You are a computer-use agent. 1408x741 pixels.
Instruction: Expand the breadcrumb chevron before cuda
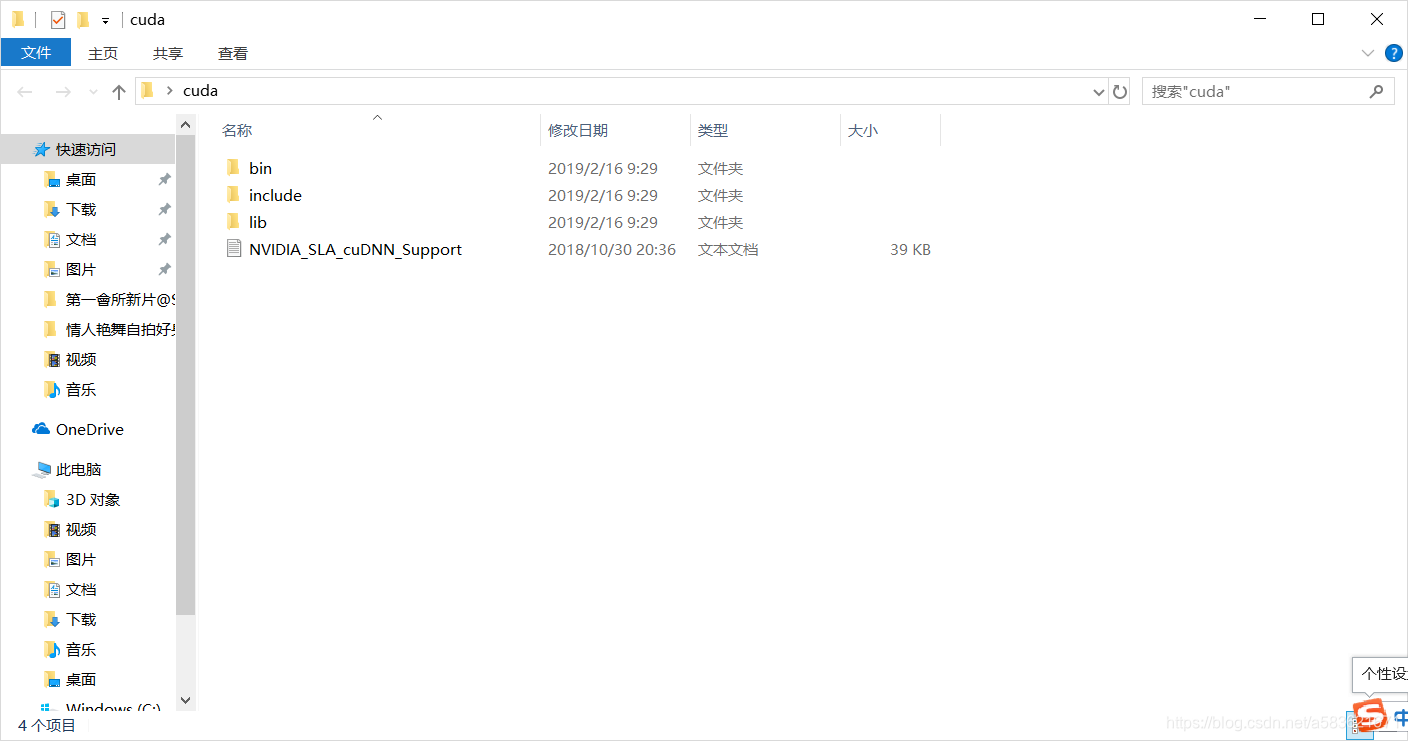170,91
